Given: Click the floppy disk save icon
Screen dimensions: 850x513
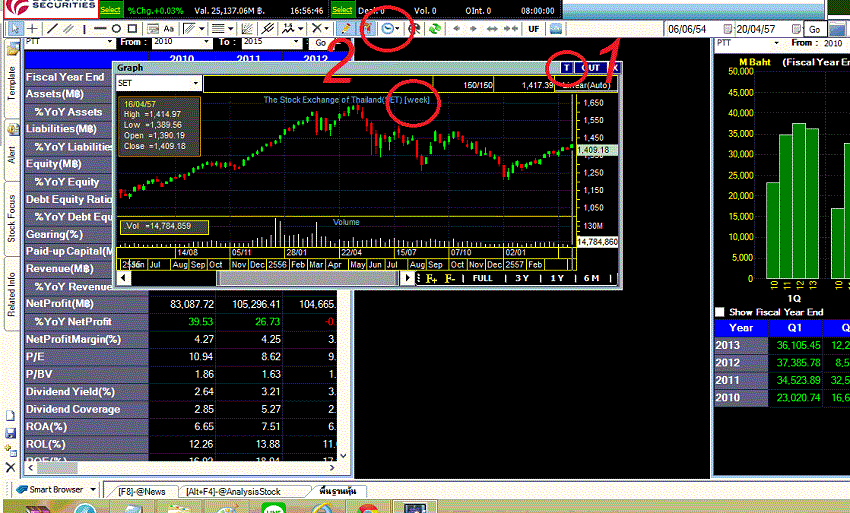Looking at the screenshot, I should [10, 433].
